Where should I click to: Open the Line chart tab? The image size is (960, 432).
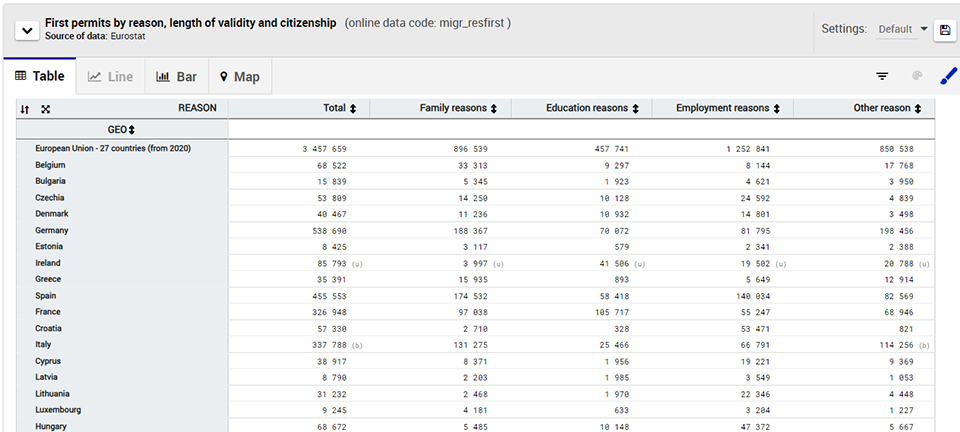[x=110, y=77]
